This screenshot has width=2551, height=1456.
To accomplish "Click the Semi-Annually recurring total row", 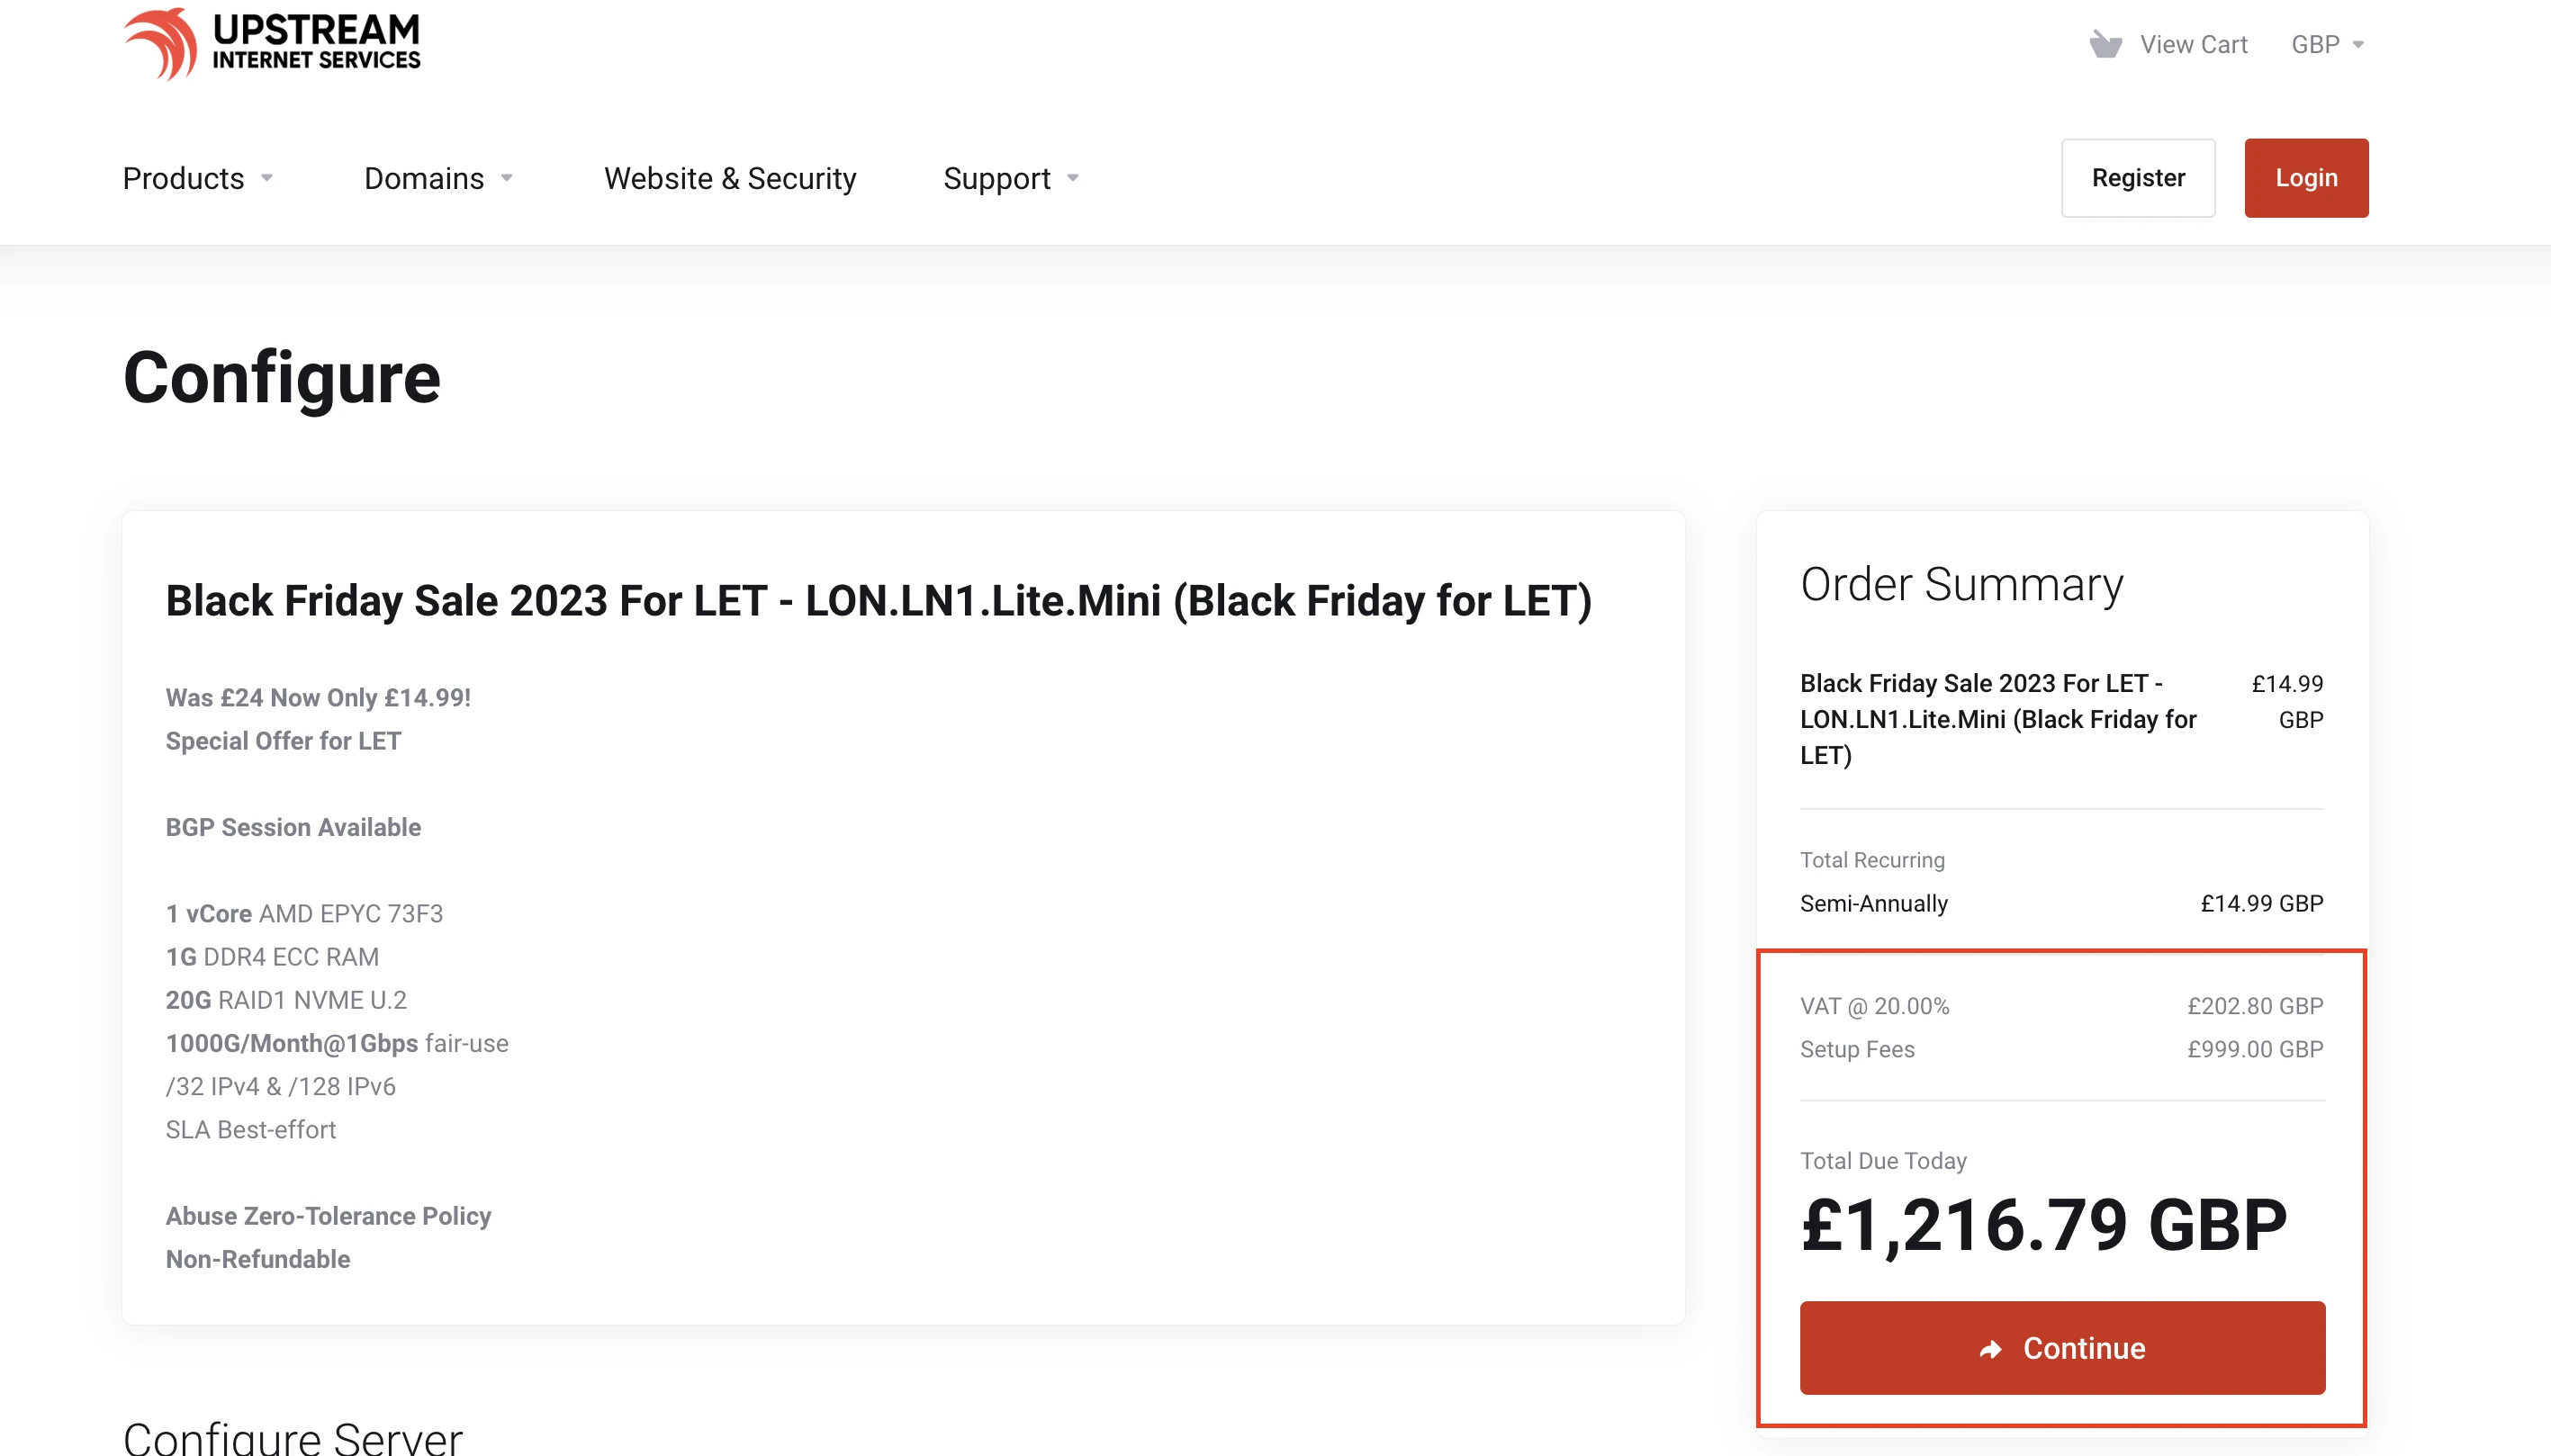I will [2061, 904].
